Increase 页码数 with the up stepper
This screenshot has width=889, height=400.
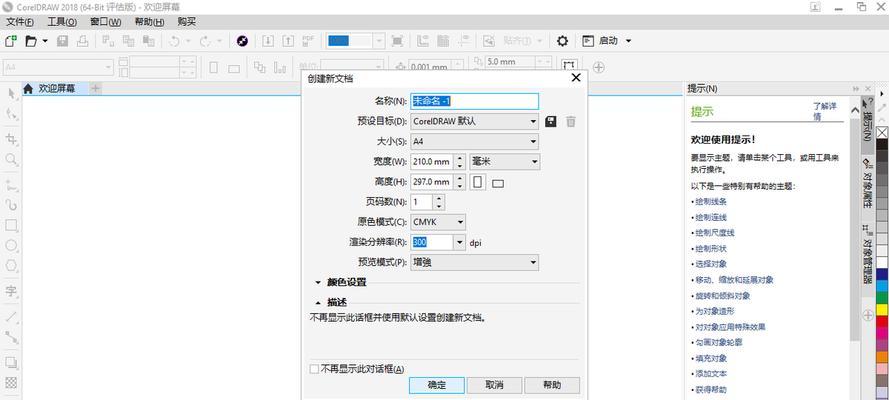440,198
